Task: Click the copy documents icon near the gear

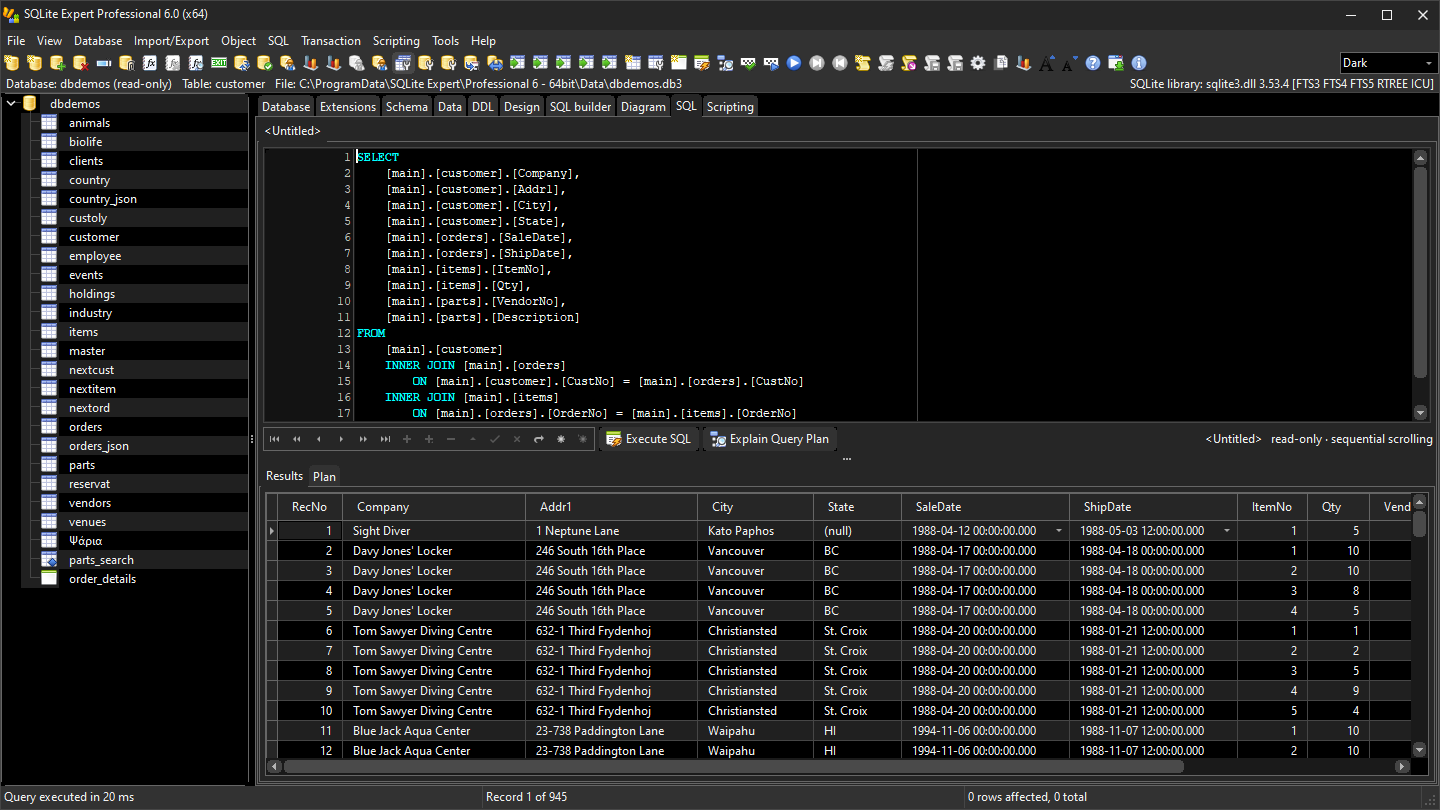Action: coord(1001,63)
